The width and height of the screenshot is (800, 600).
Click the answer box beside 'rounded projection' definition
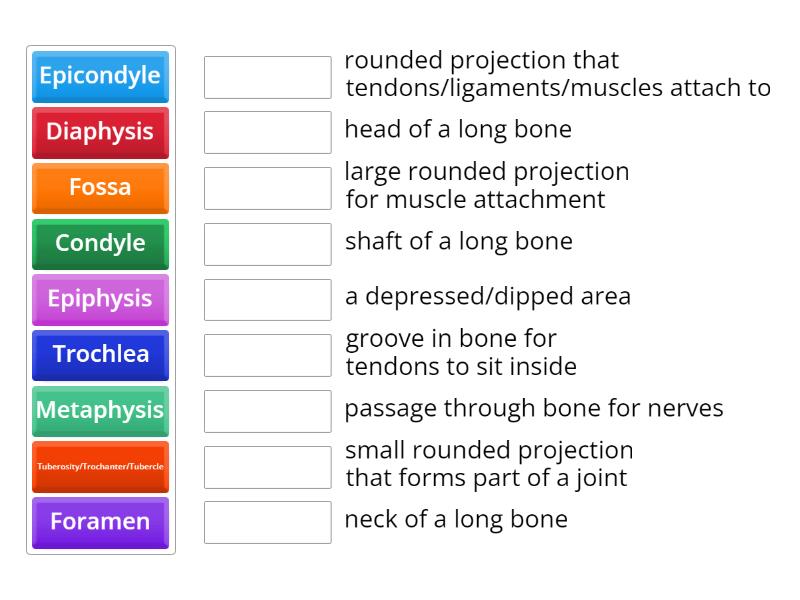(x=267, y=77)
